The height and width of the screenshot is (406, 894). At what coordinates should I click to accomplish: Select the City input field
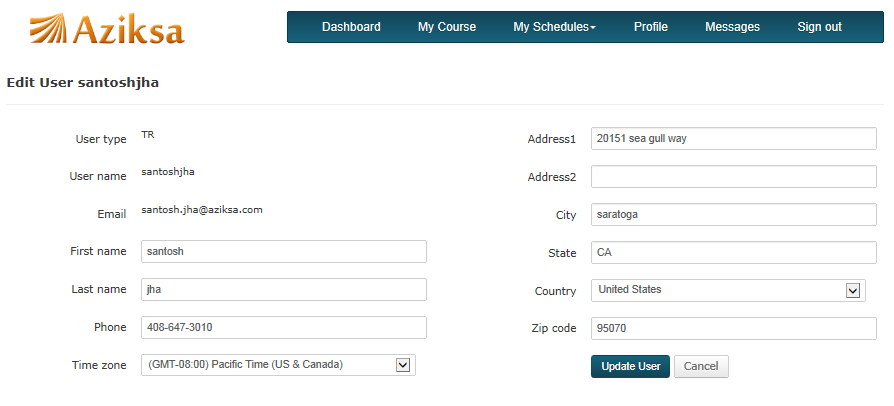[734, 215]
